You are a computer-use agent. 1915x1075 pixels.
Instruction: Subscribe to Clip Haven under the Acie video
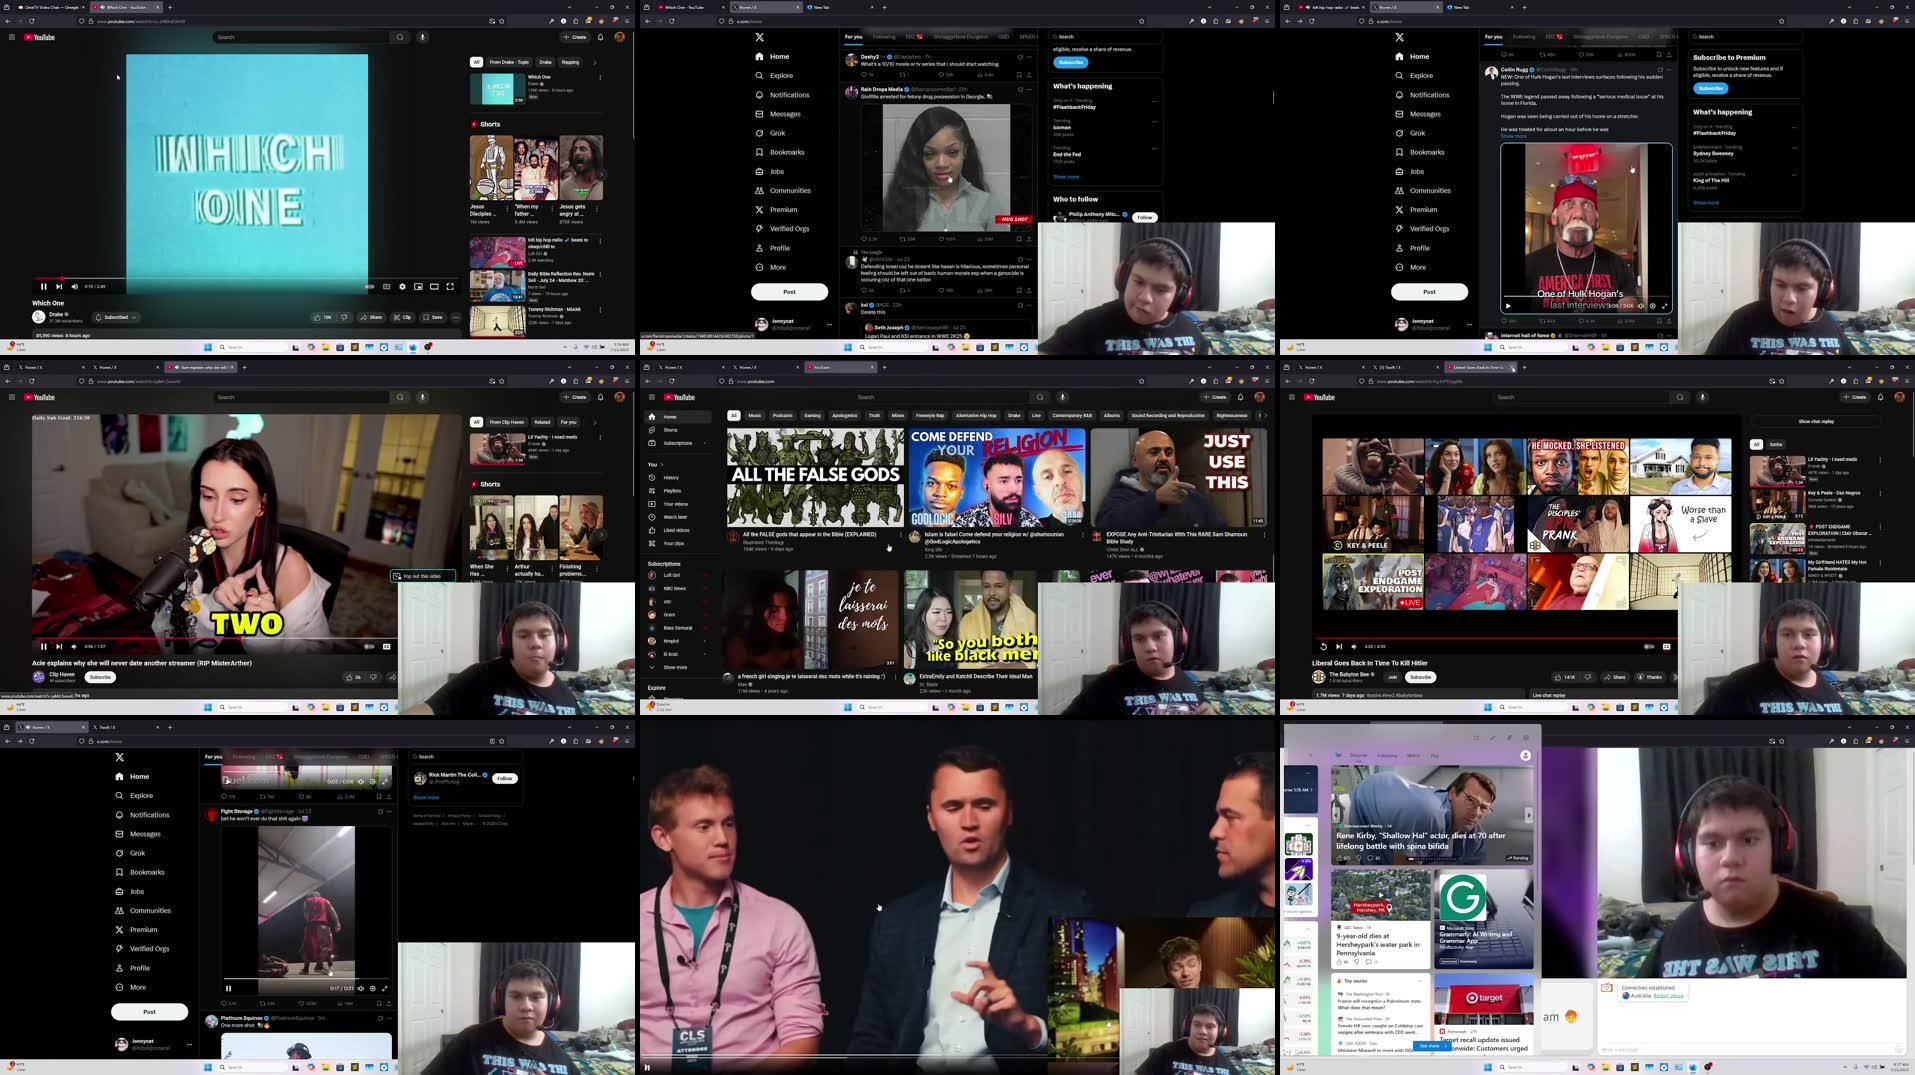[x=100, y=677]
